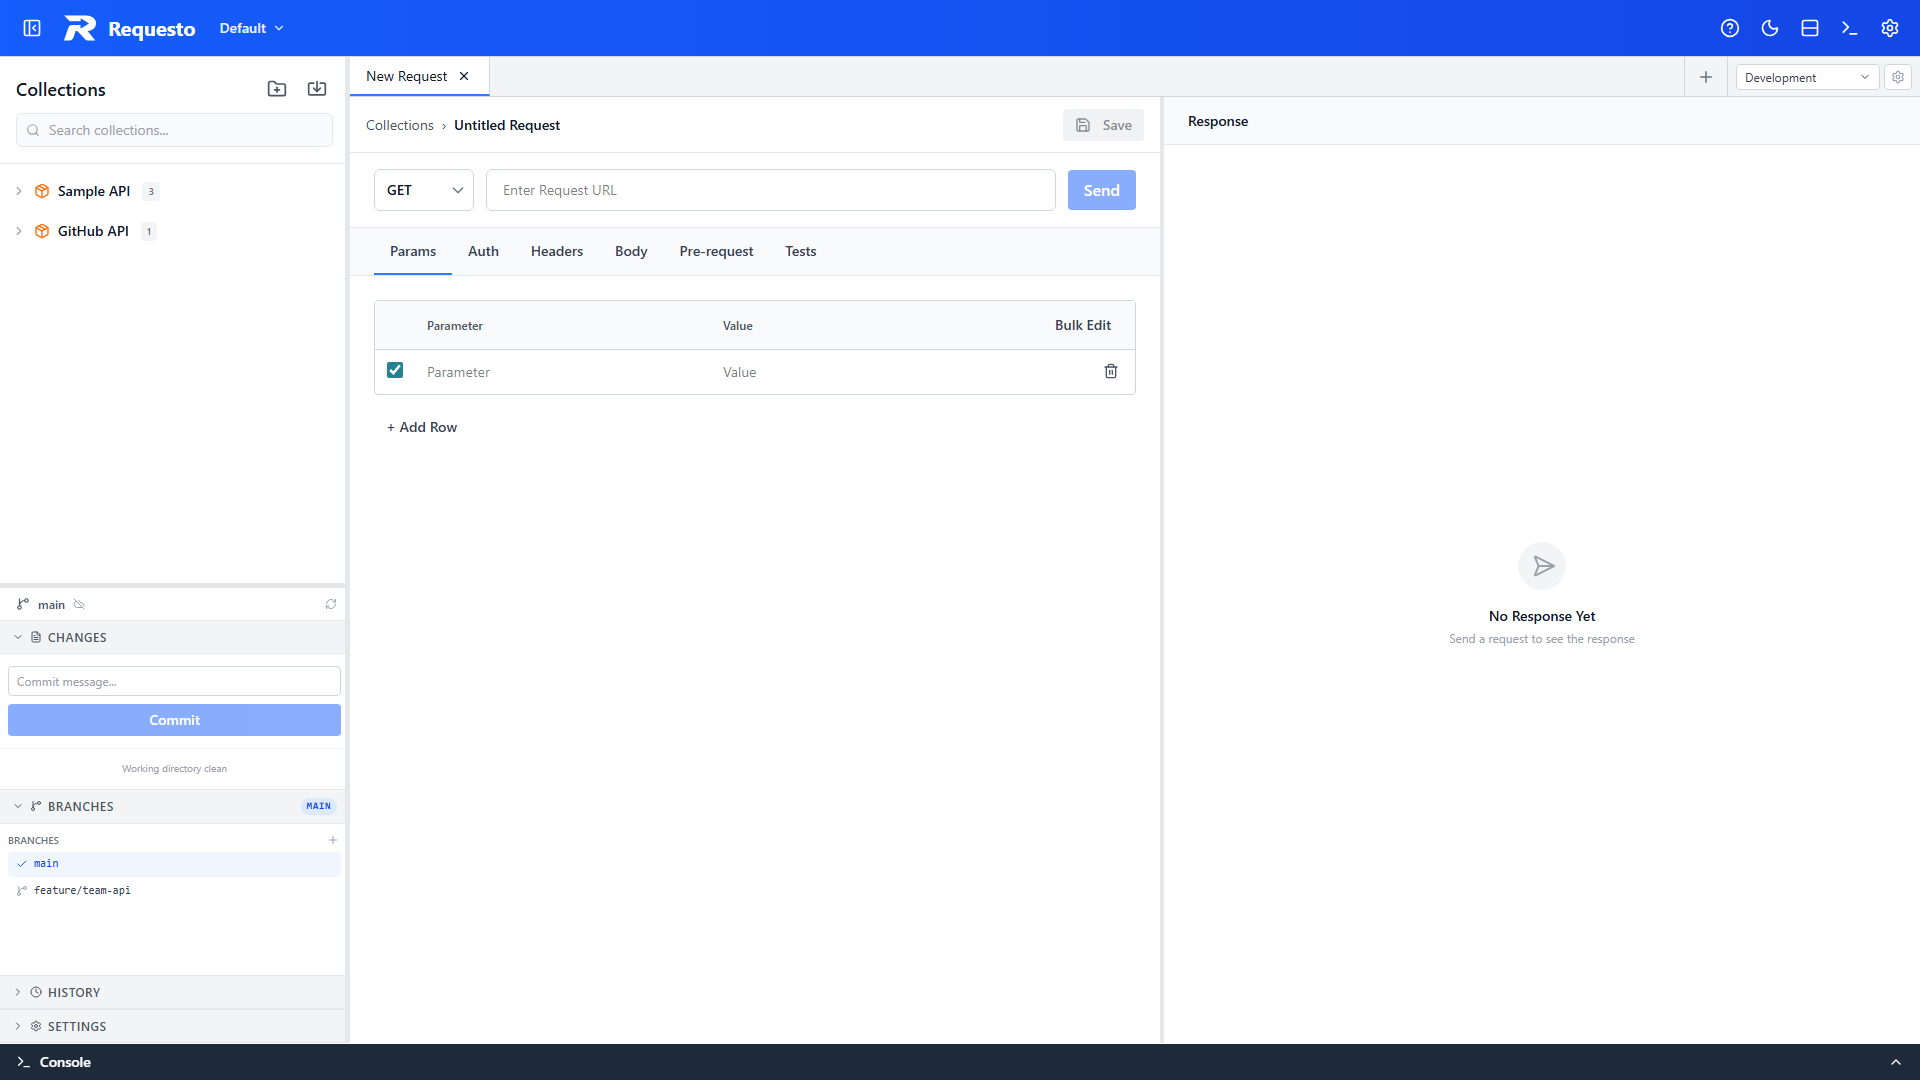Open environment settings gear icon
1920x1080 pixels.
1898,77
